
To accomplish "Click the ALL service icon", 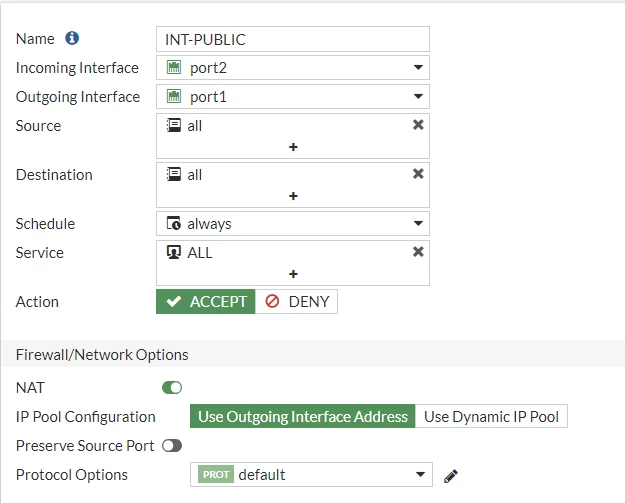I will pyautogui.click(x=174, y=252).
